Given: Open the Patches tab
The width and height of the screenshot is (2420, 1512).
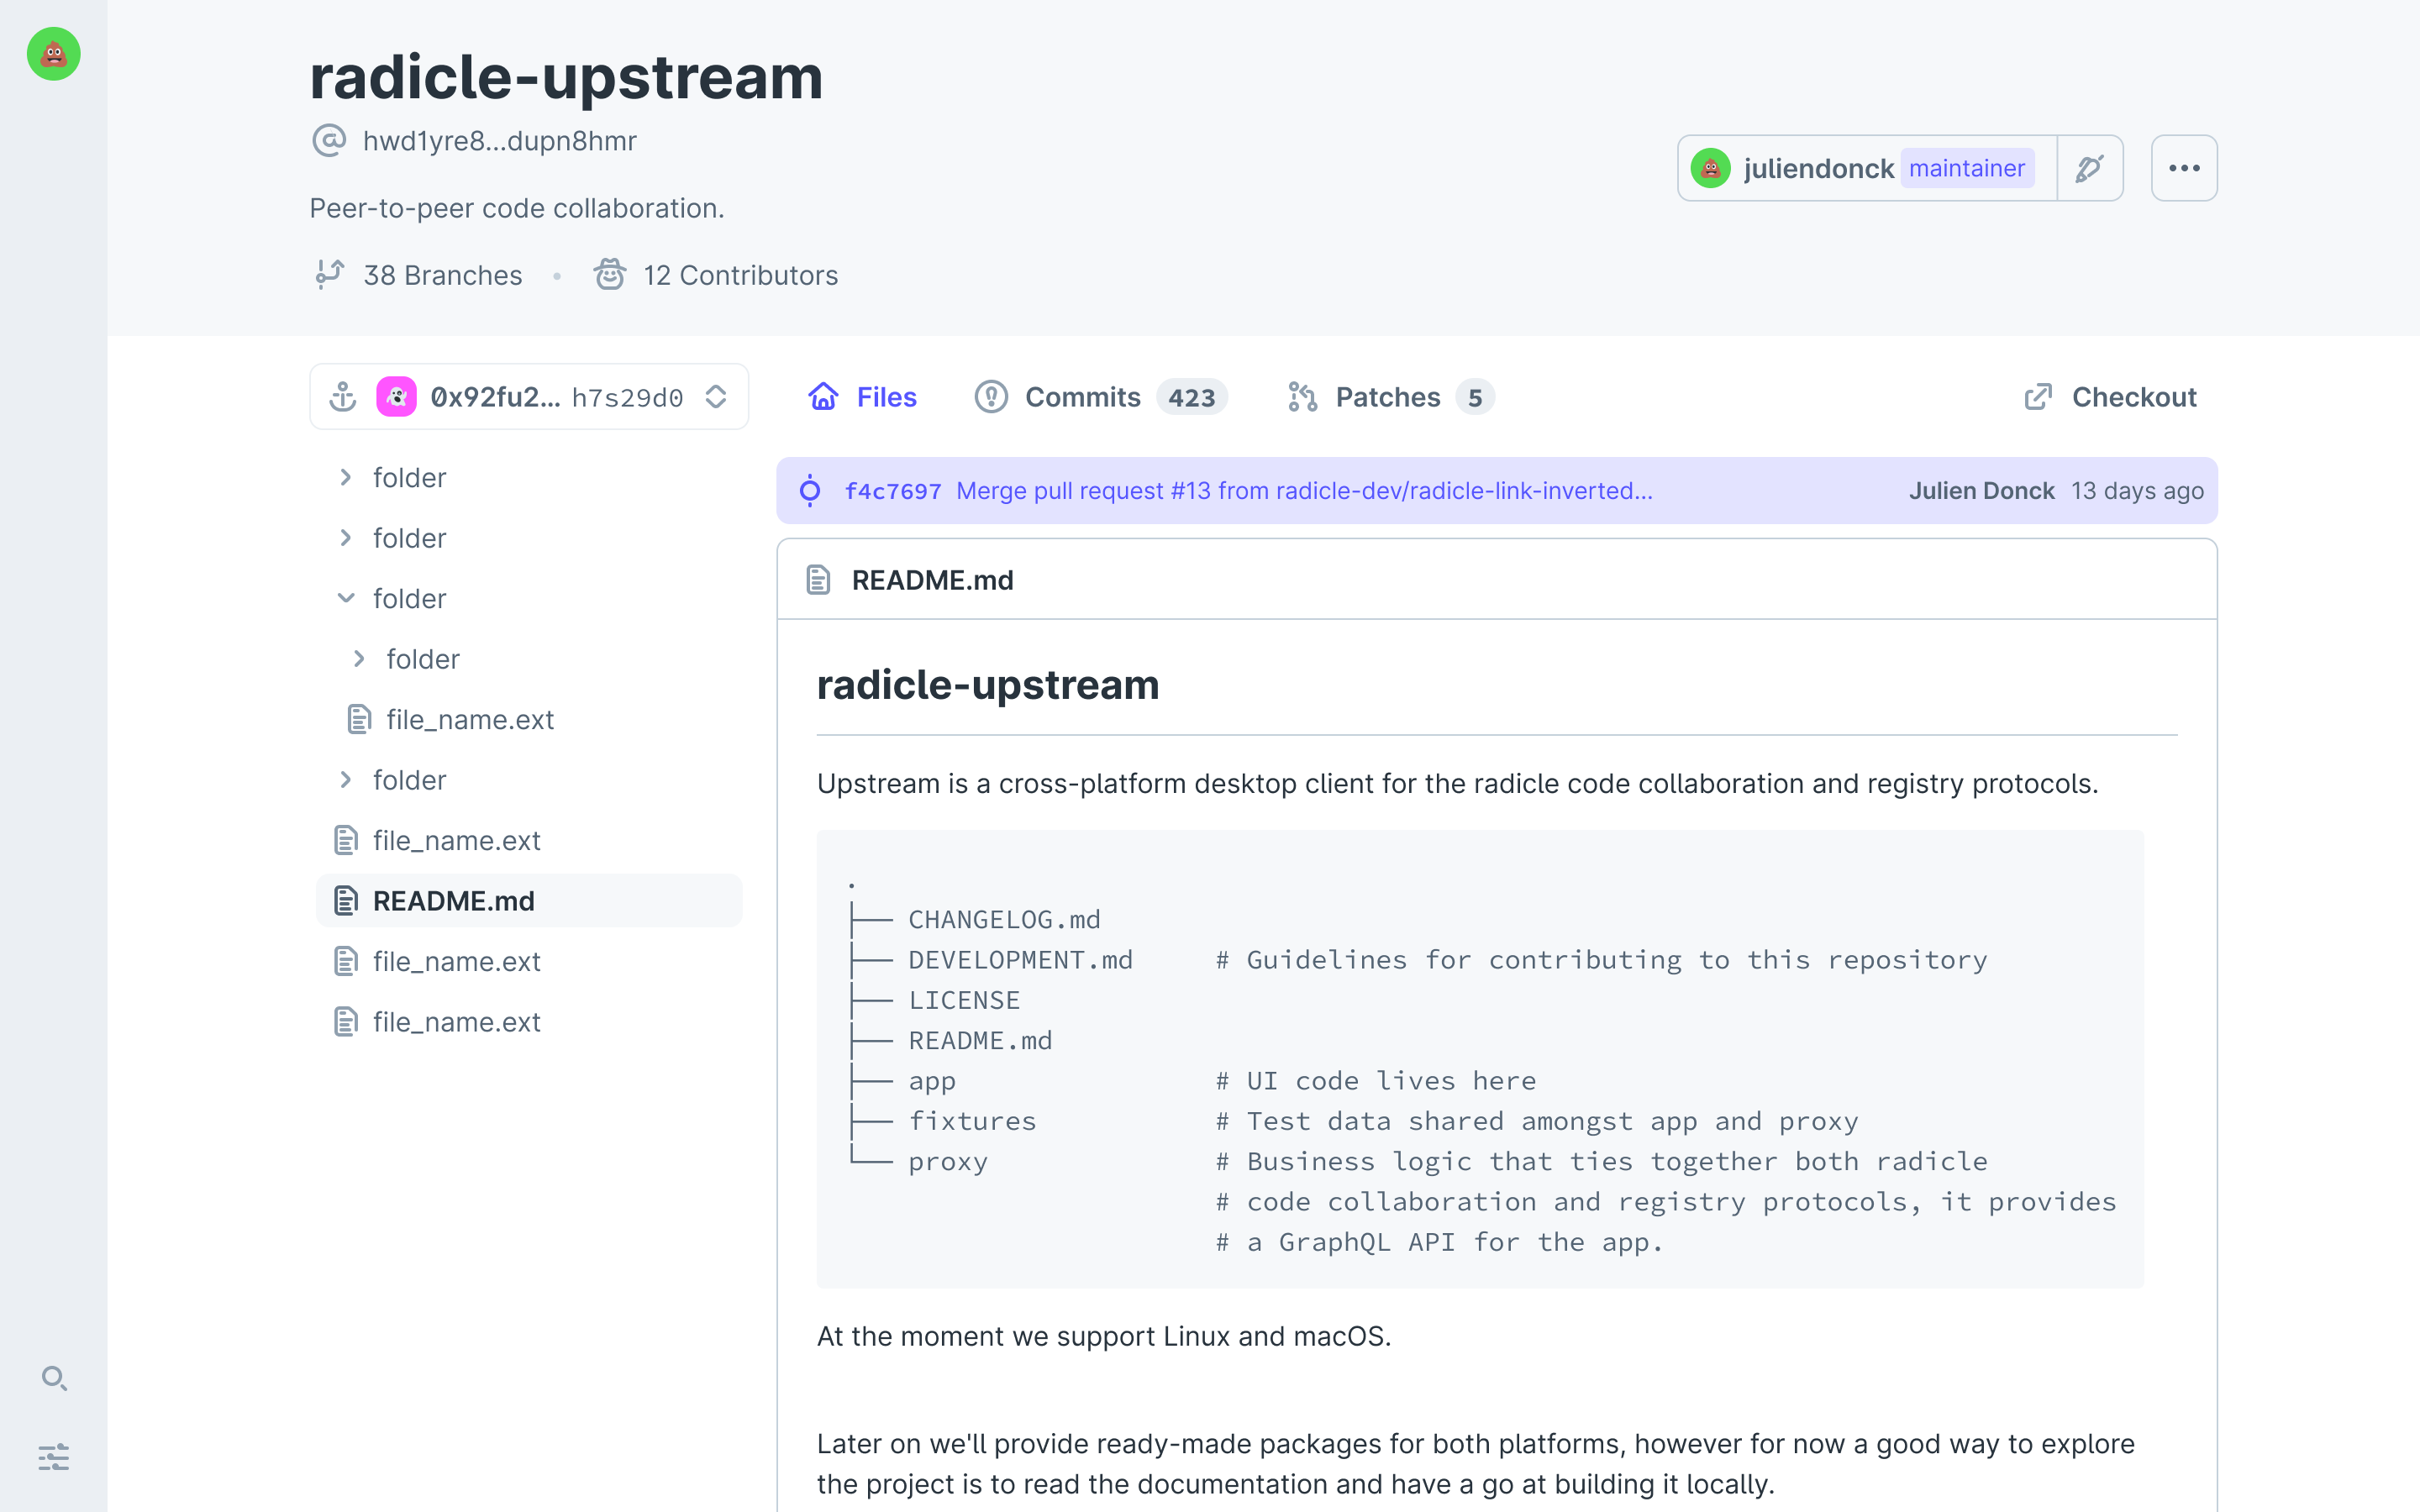Looking at the screenshot, I should coord(1390,397).
